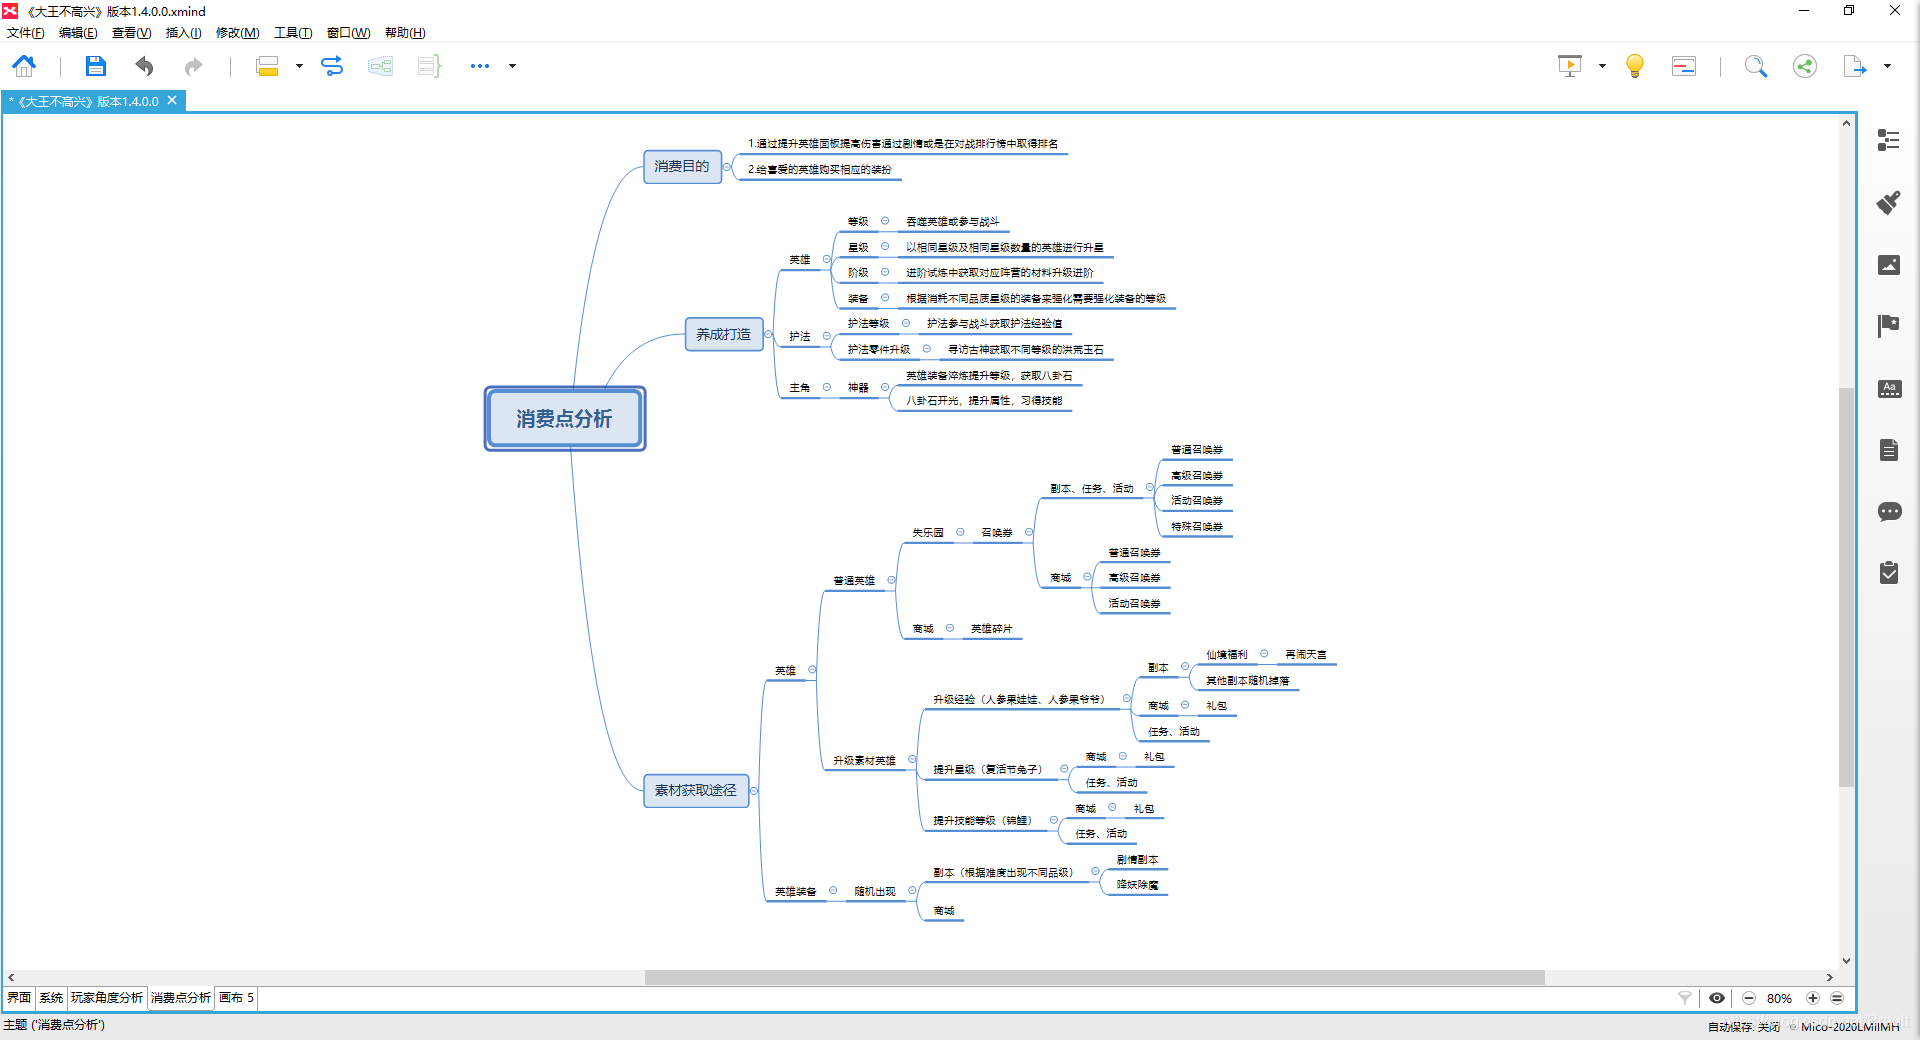Open the 修改(M) menu

(x=238, y=33)
